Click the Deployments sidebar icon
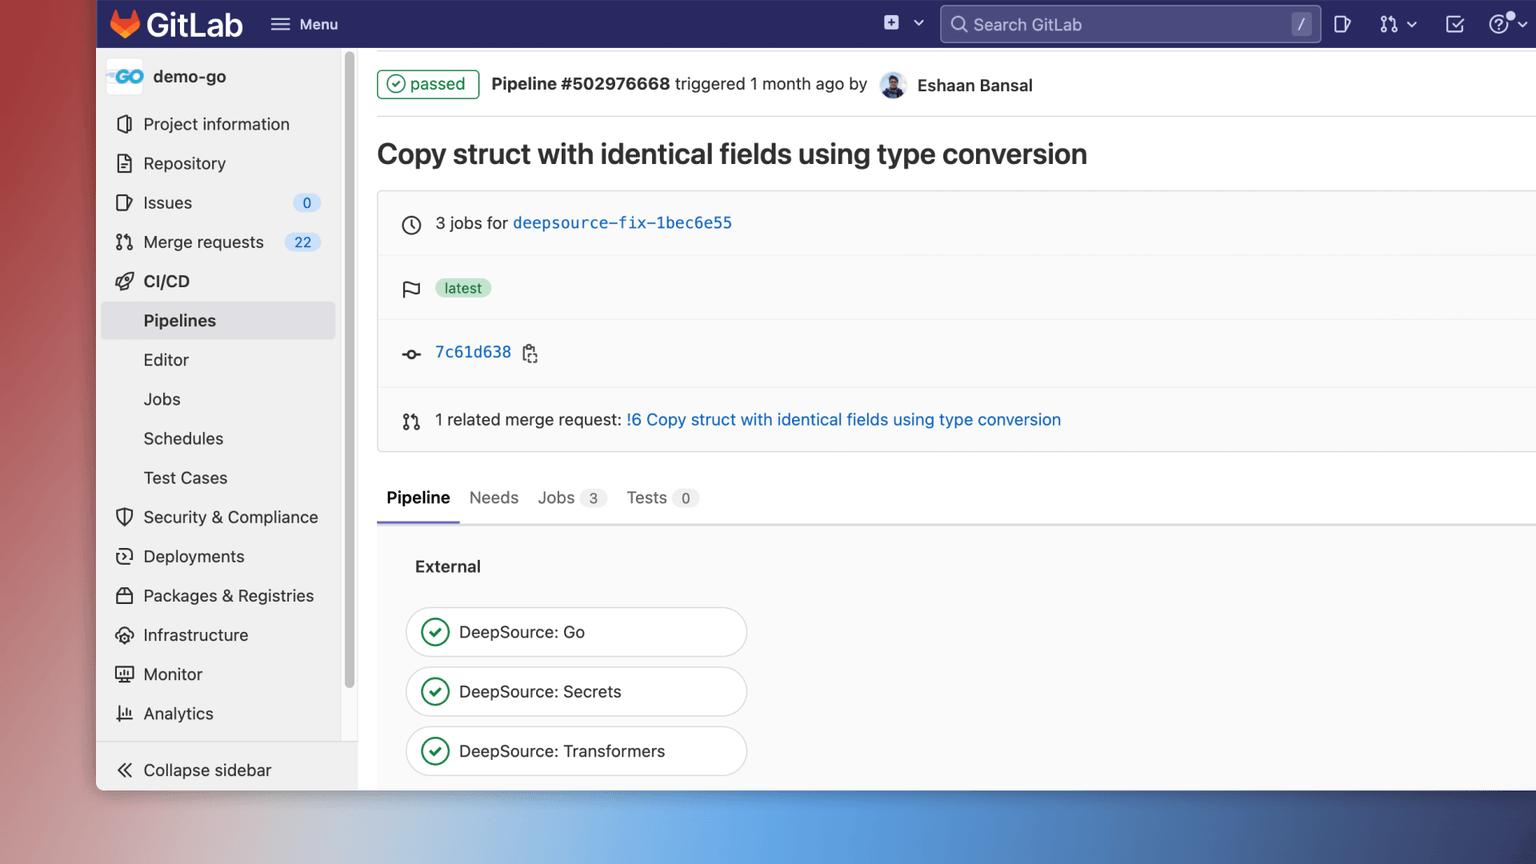 (124, 556)
